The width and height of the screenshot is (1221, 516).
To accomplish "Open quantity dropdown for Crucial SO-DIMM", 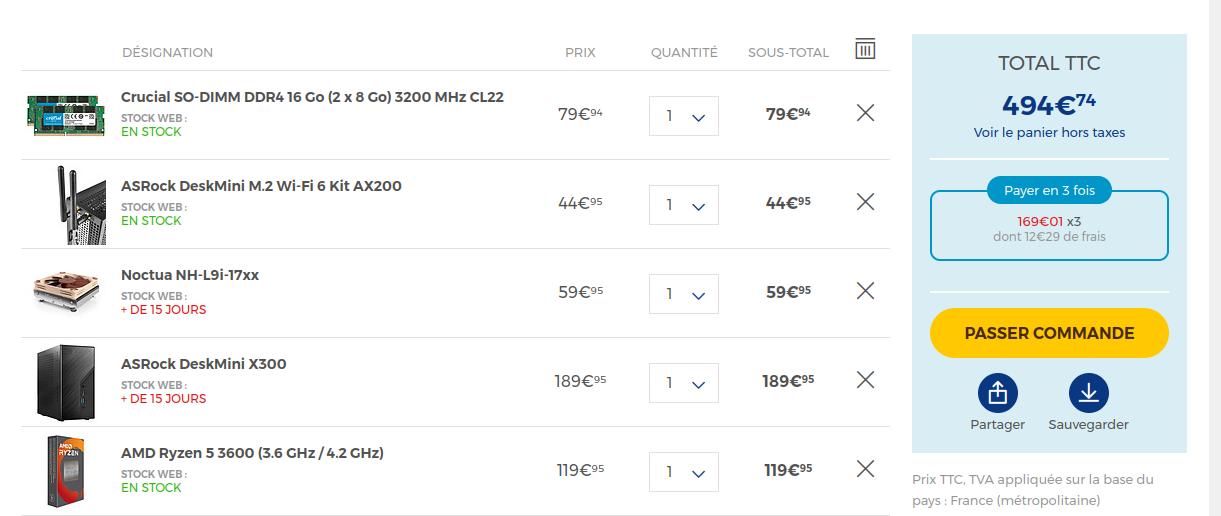I will click(x=684, y=116).
